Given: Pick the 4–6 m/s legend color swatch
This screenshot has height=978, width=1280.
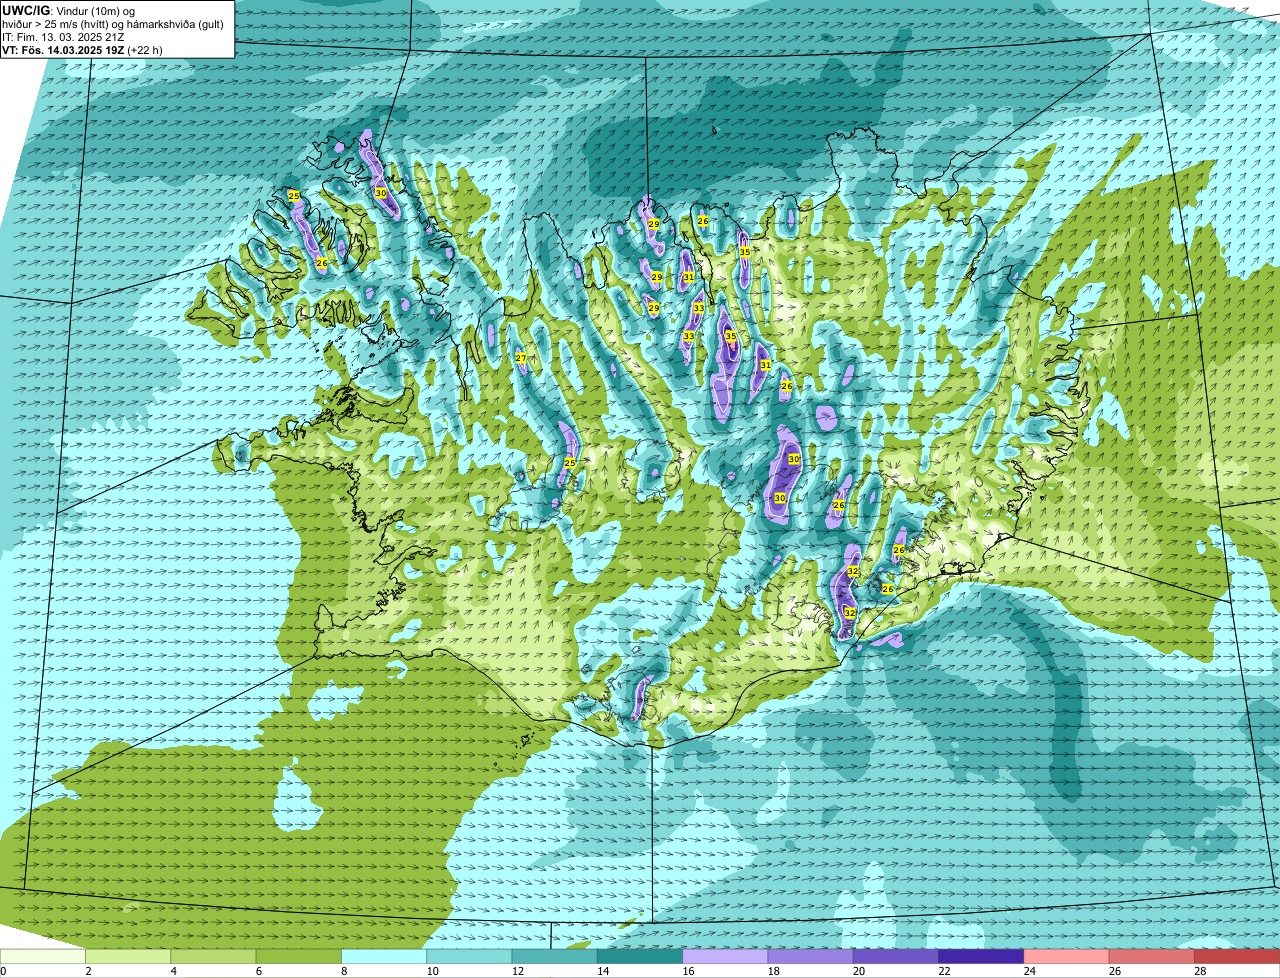Looking at the screenshot, I should tap(214, 956).
